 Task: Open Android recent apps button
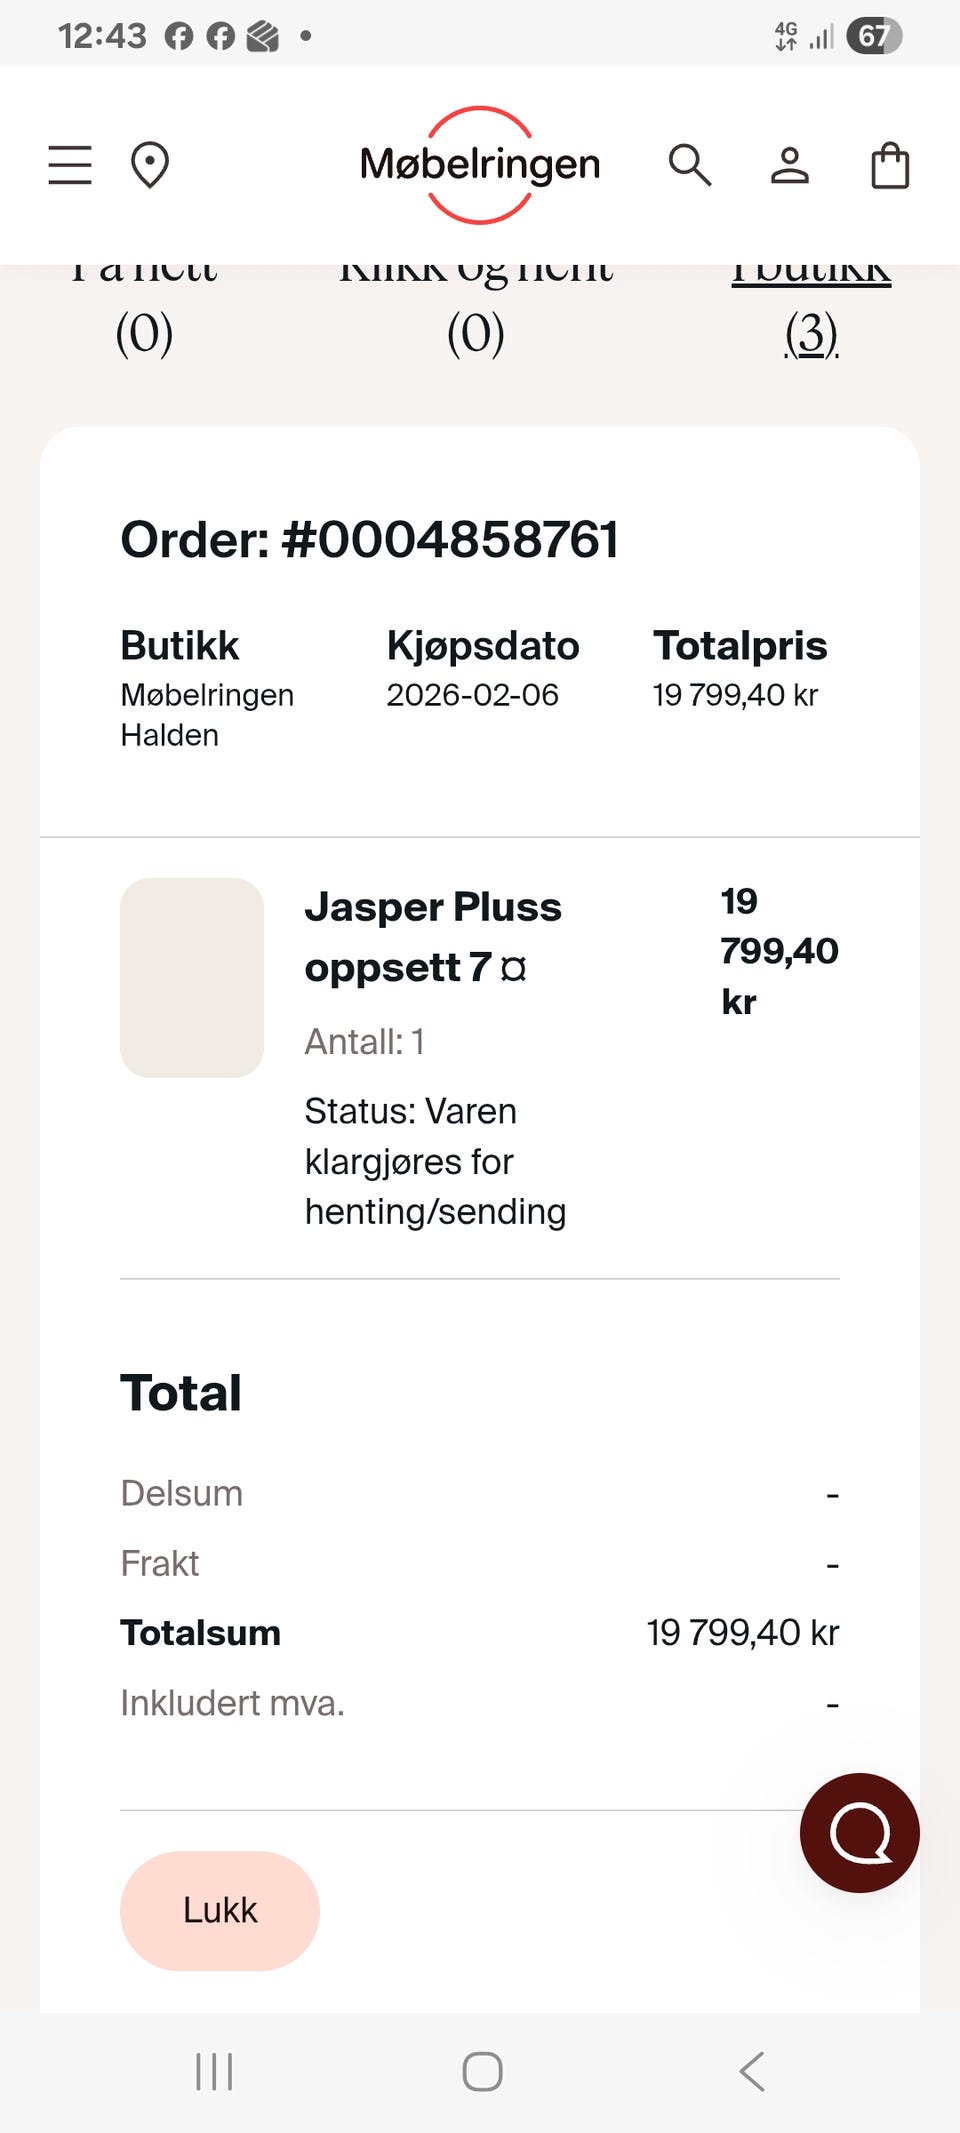click(x=214, y=2071)
